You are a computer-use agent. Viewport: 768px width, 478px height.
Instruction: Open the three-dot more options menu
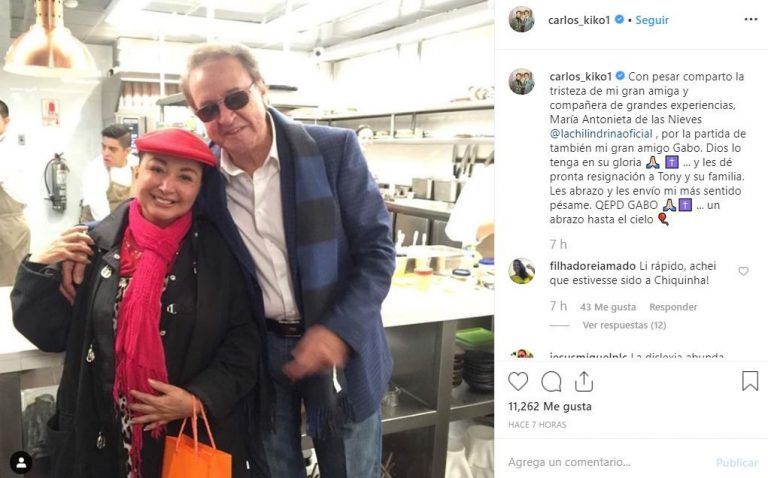tap(750, 20)
